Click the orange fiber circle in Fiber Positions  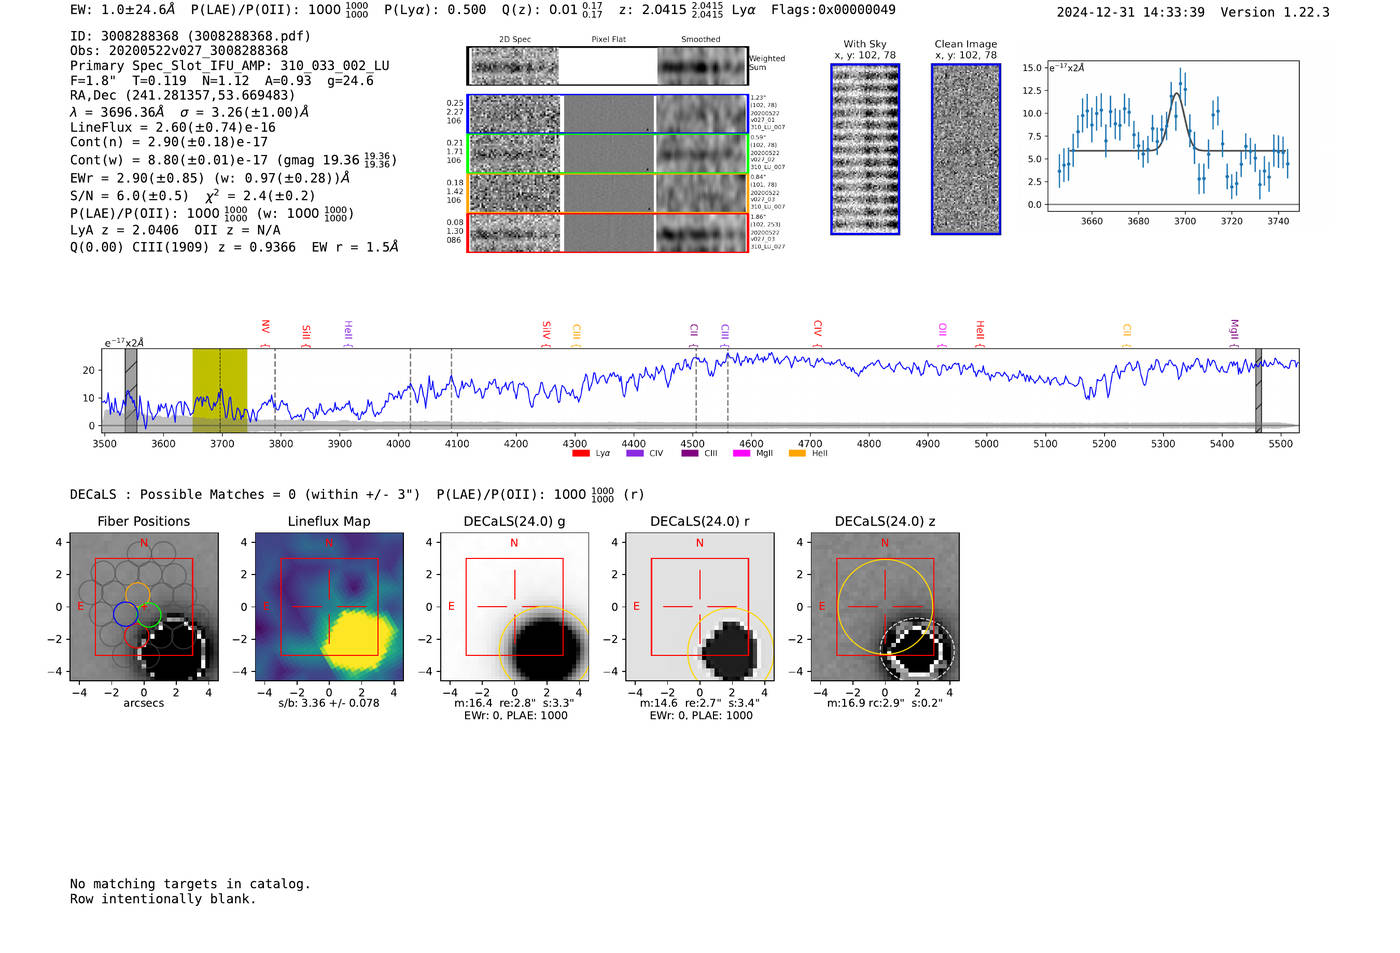[138, 594]
